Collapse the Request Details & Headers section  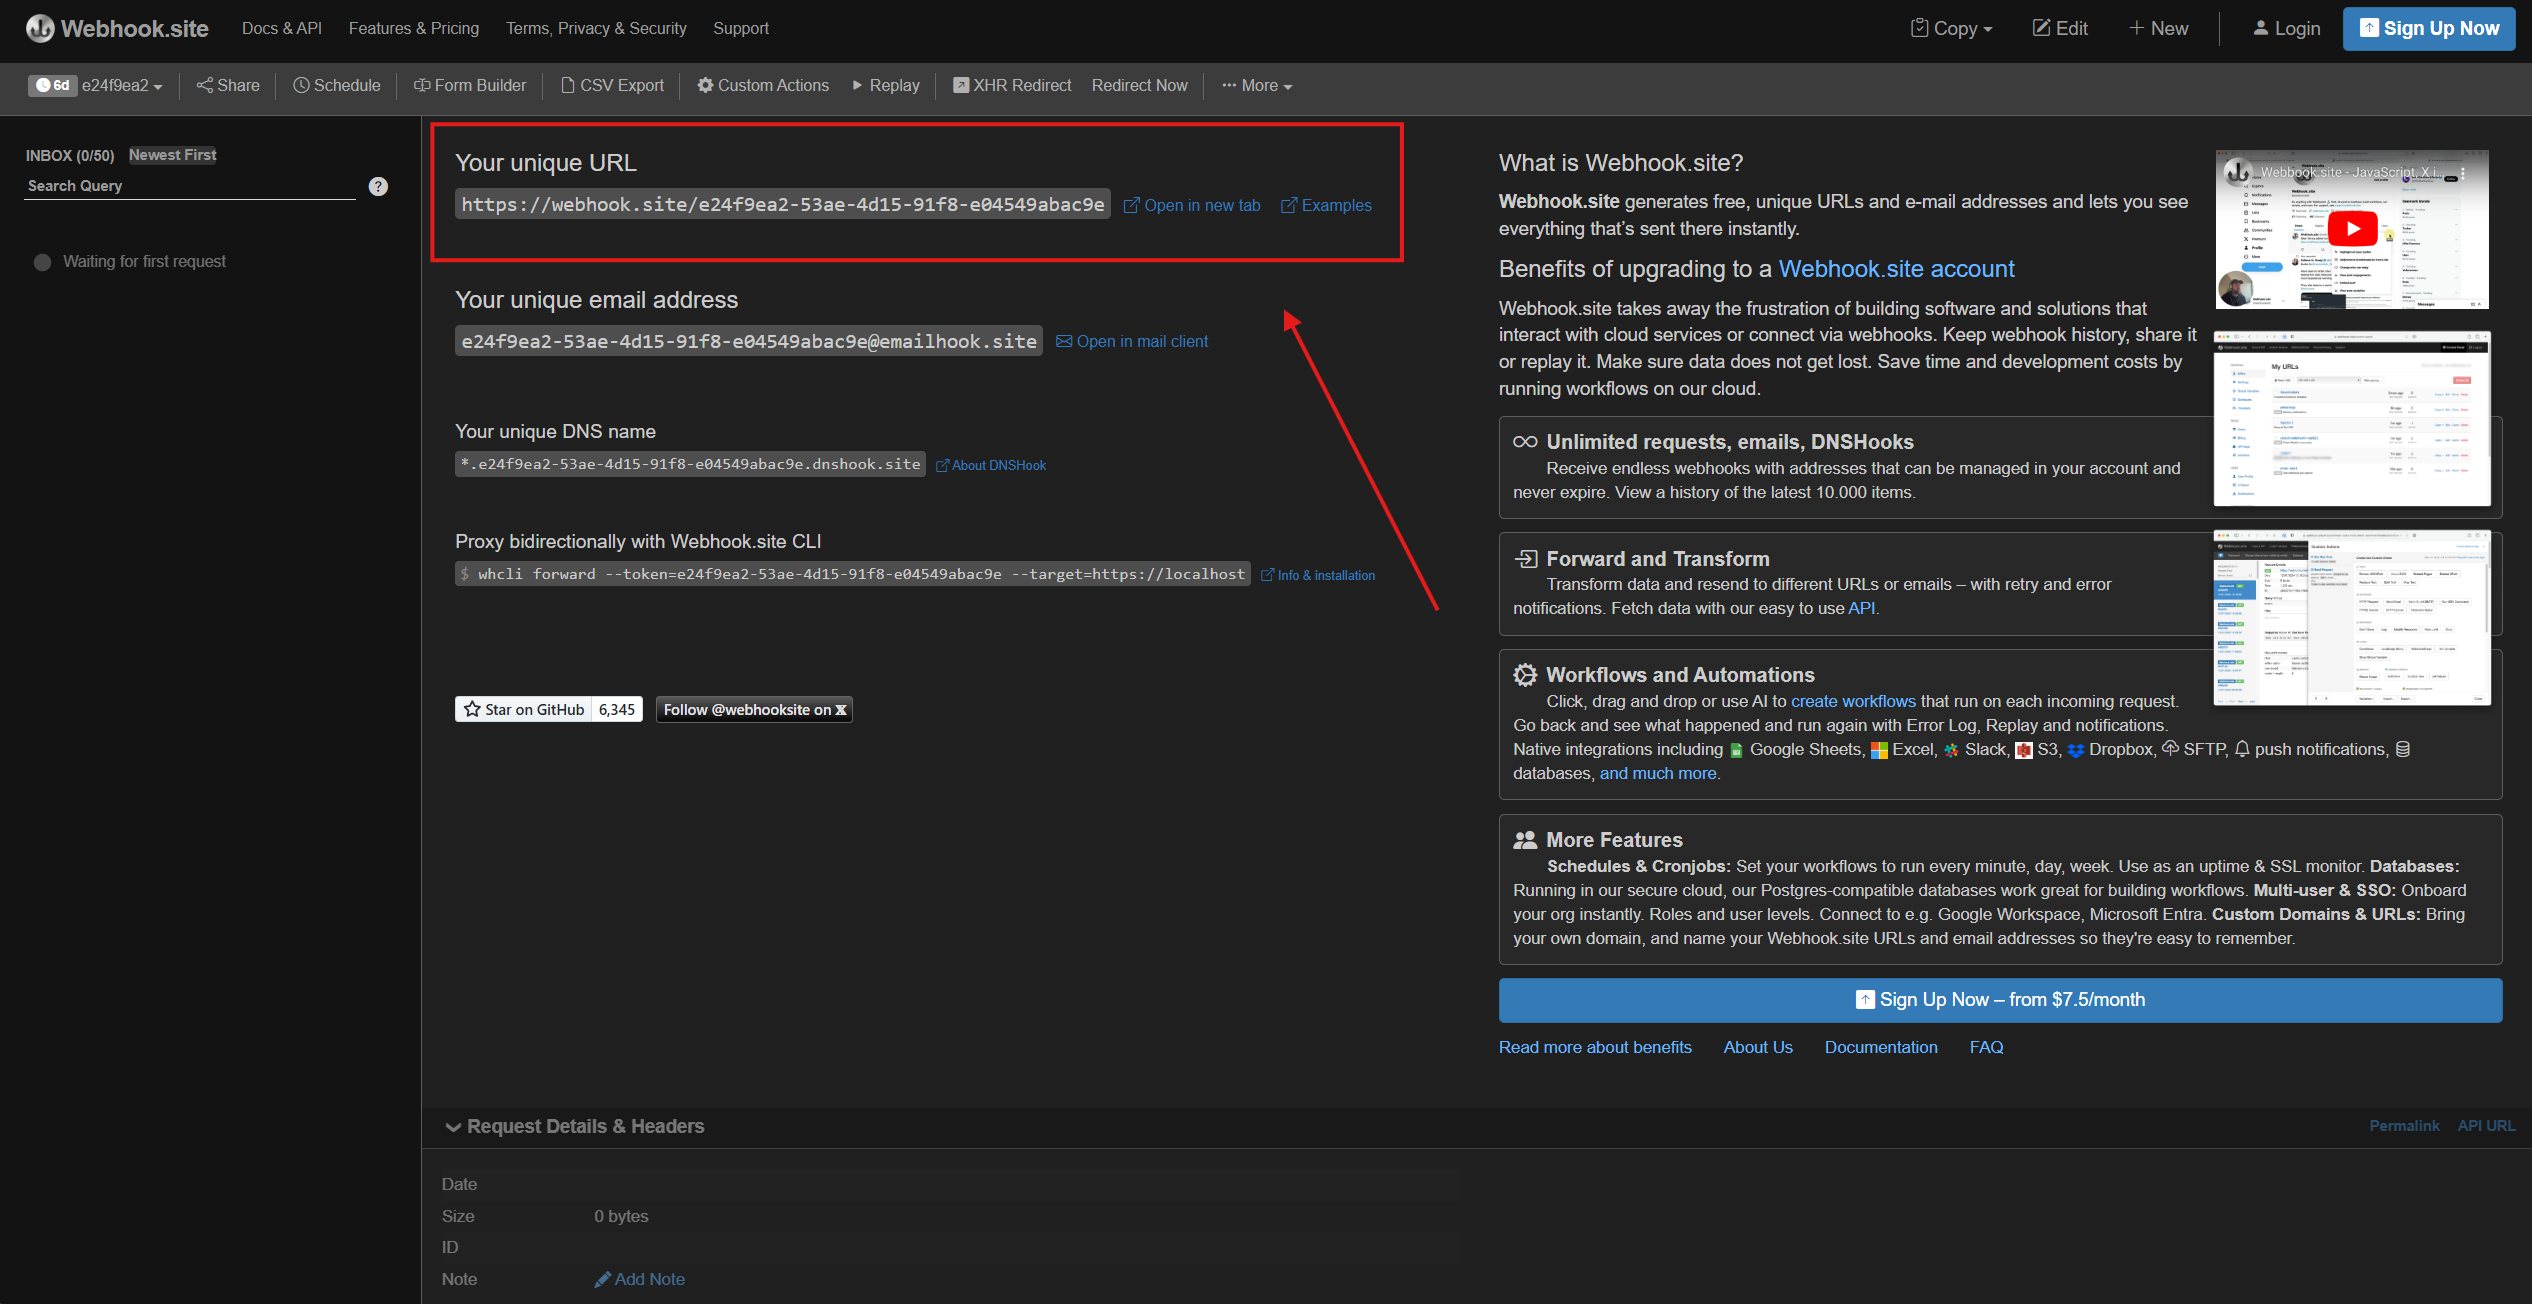click(574, 1126)
